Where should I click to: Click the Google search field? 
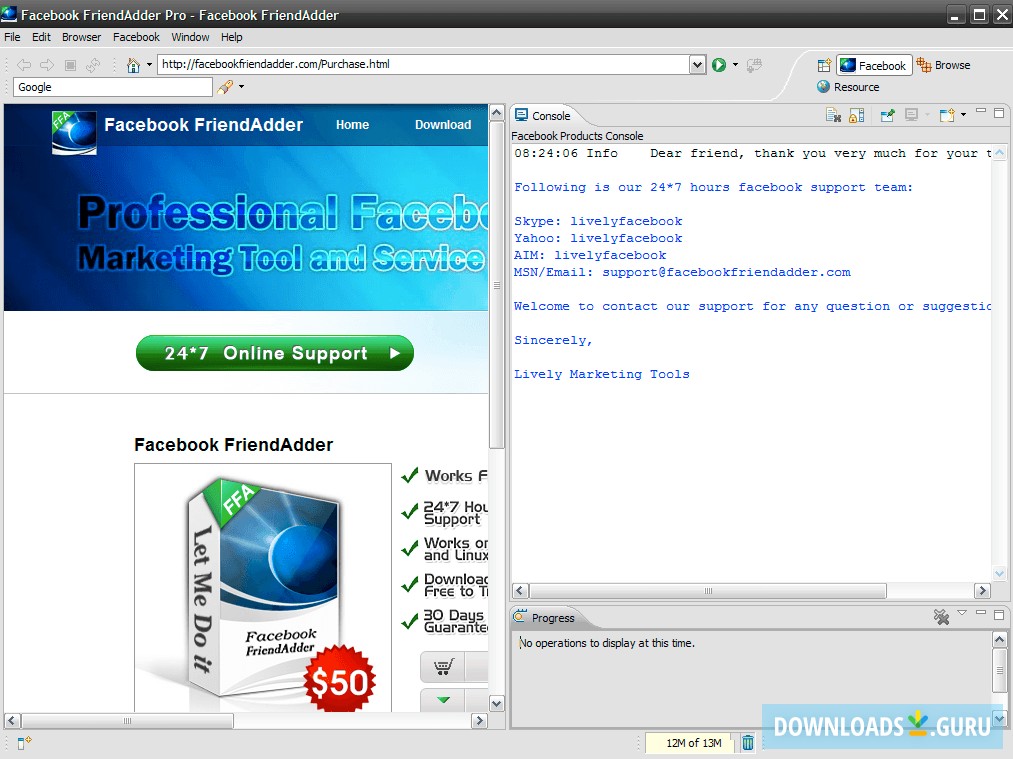tap(112, 87)
